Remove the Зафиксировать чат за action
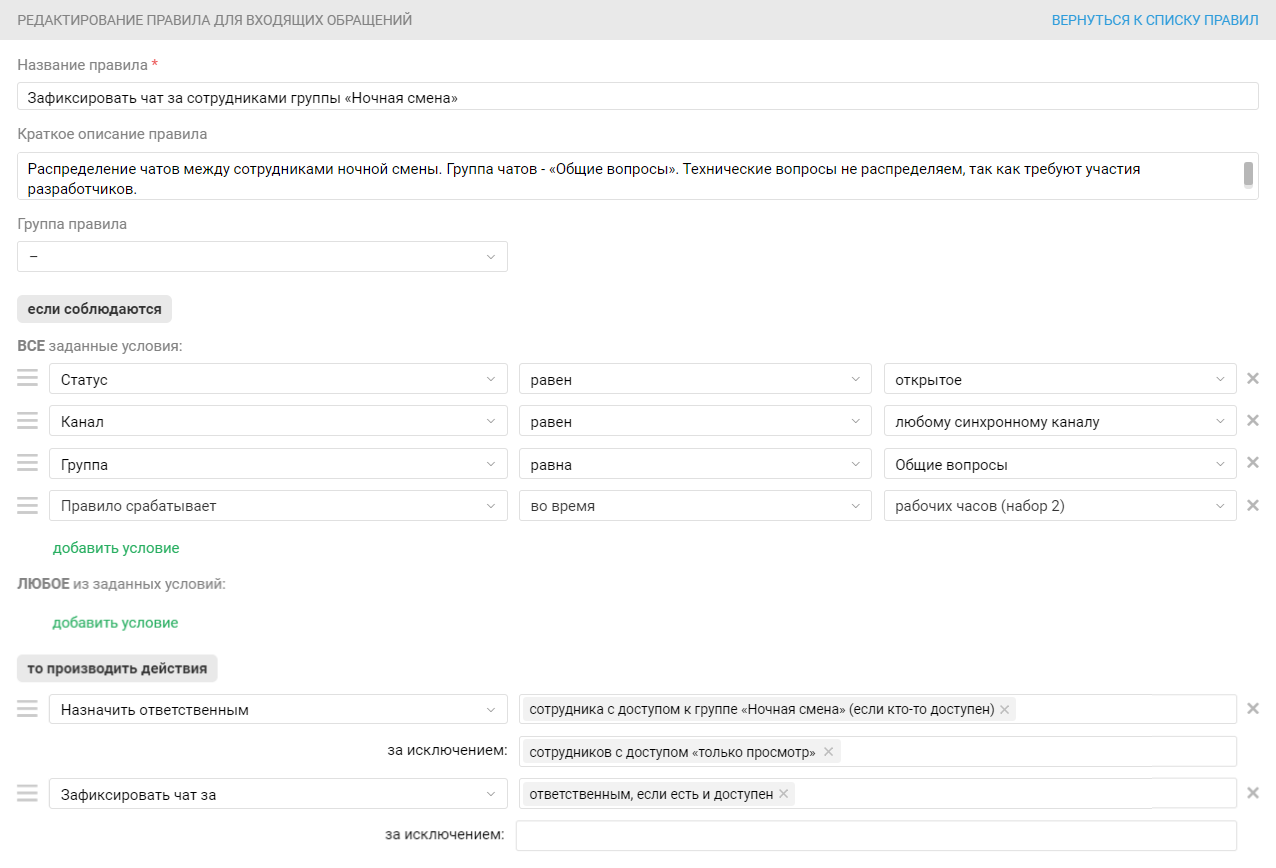Viewport: 1276px width, 868px height. [x=1252, y=793]
